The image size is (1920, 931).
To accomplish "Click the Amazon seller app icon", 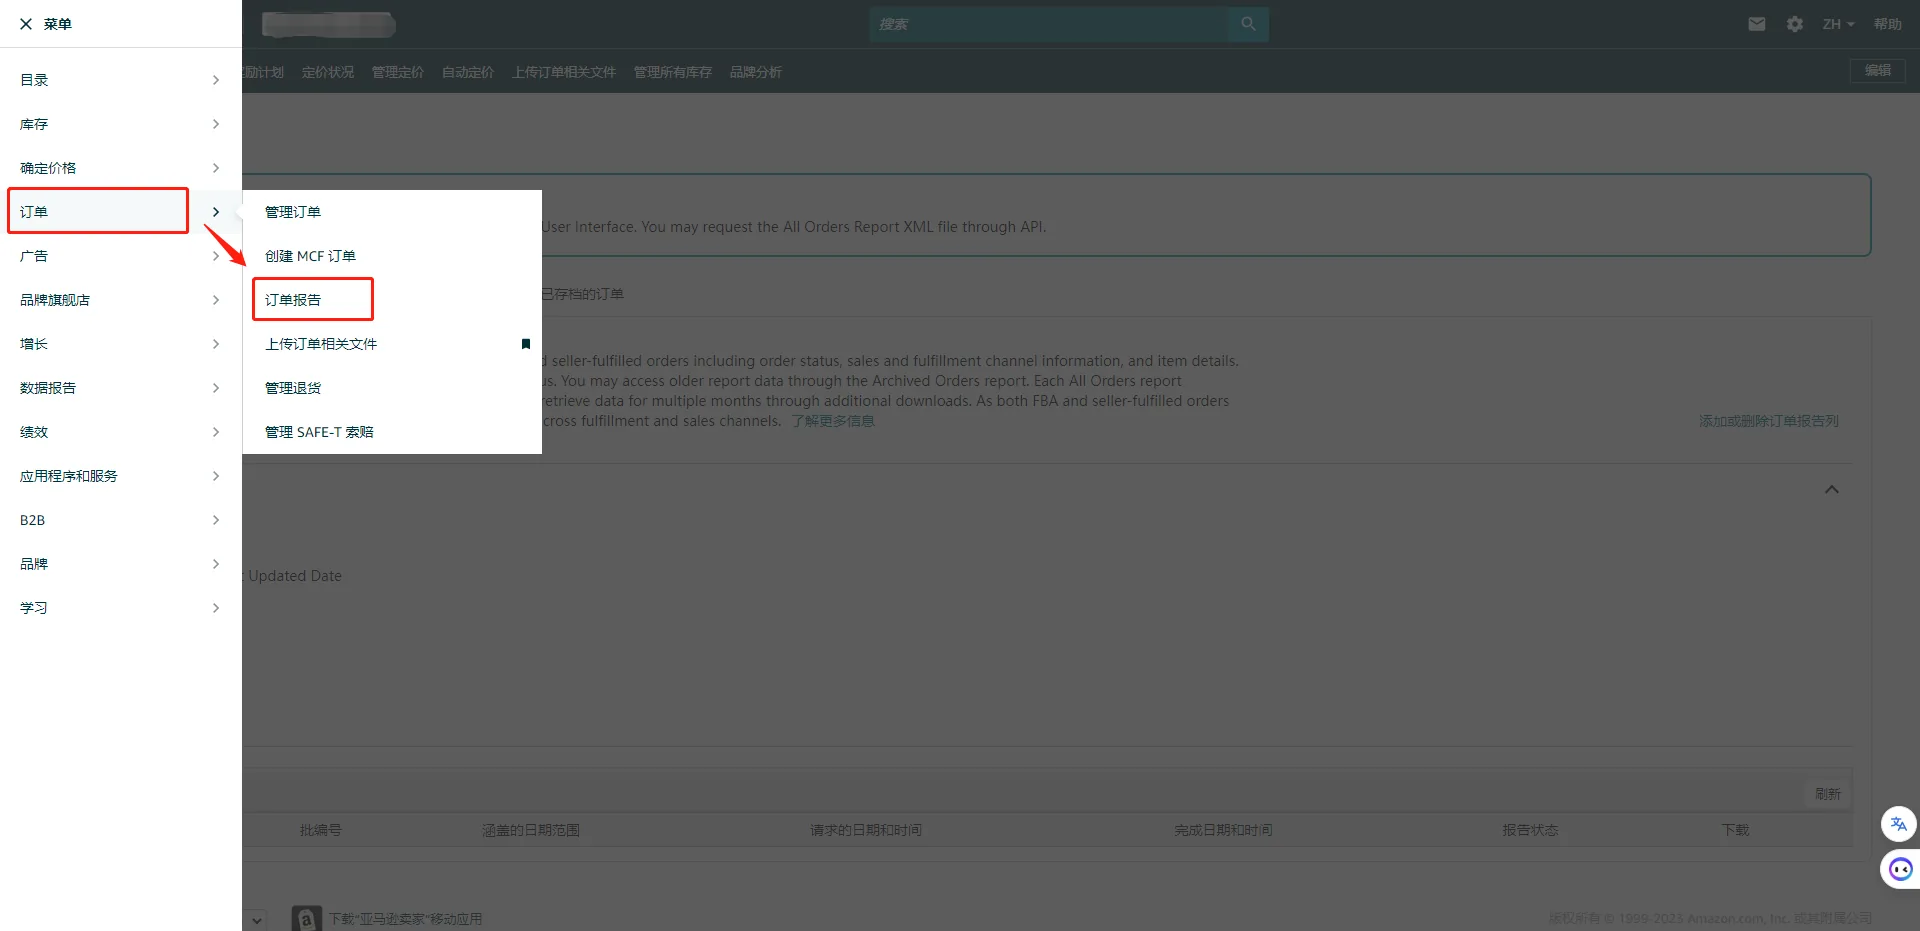I will click(x=306, y=918).
